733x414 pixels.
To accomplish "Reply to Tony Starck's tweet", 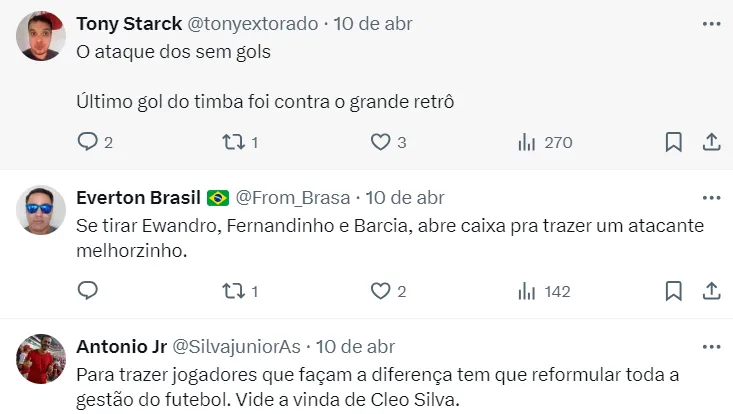I will point(88,142).
